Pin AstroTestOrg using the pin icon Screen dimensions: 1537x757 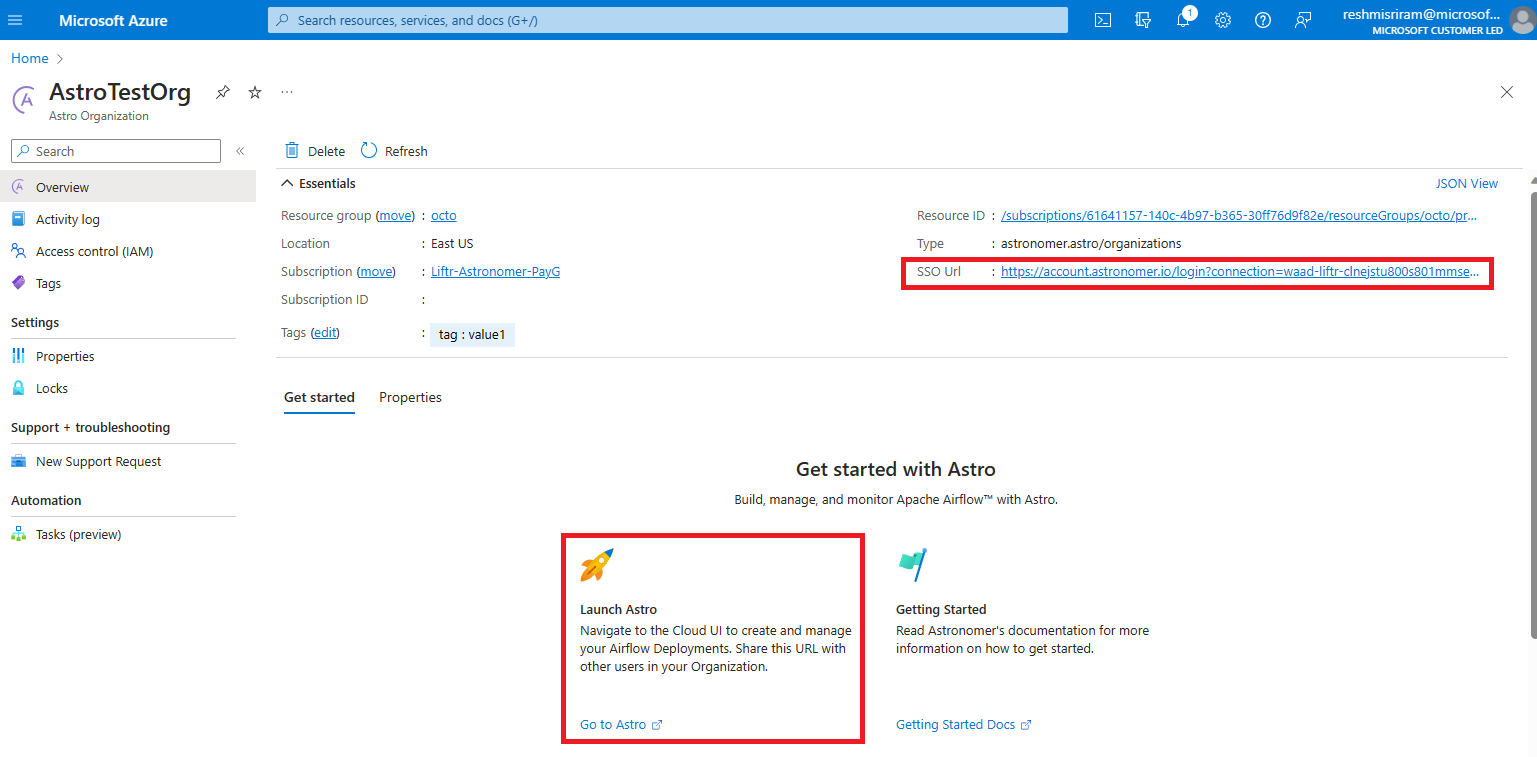(x=223, y=92)
